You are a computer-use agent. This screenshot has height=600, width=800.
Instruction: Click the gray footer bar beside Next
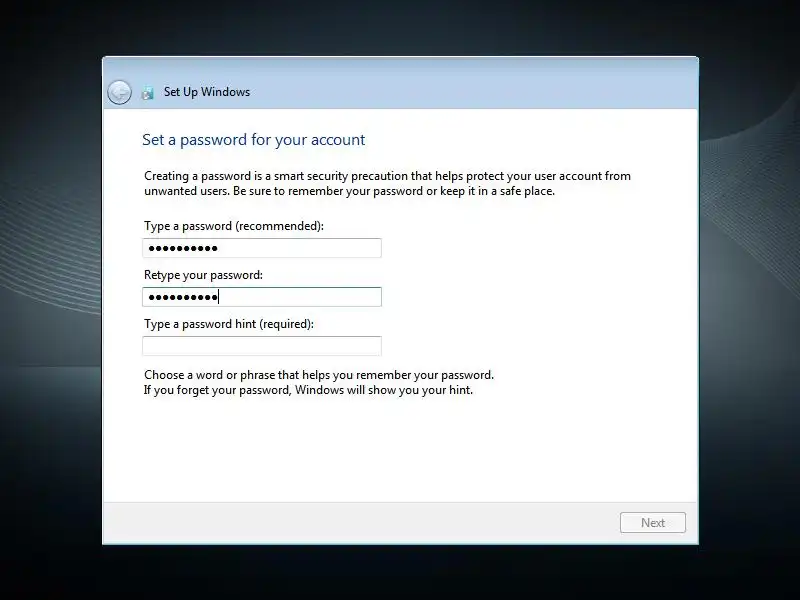tap(357, 522)
